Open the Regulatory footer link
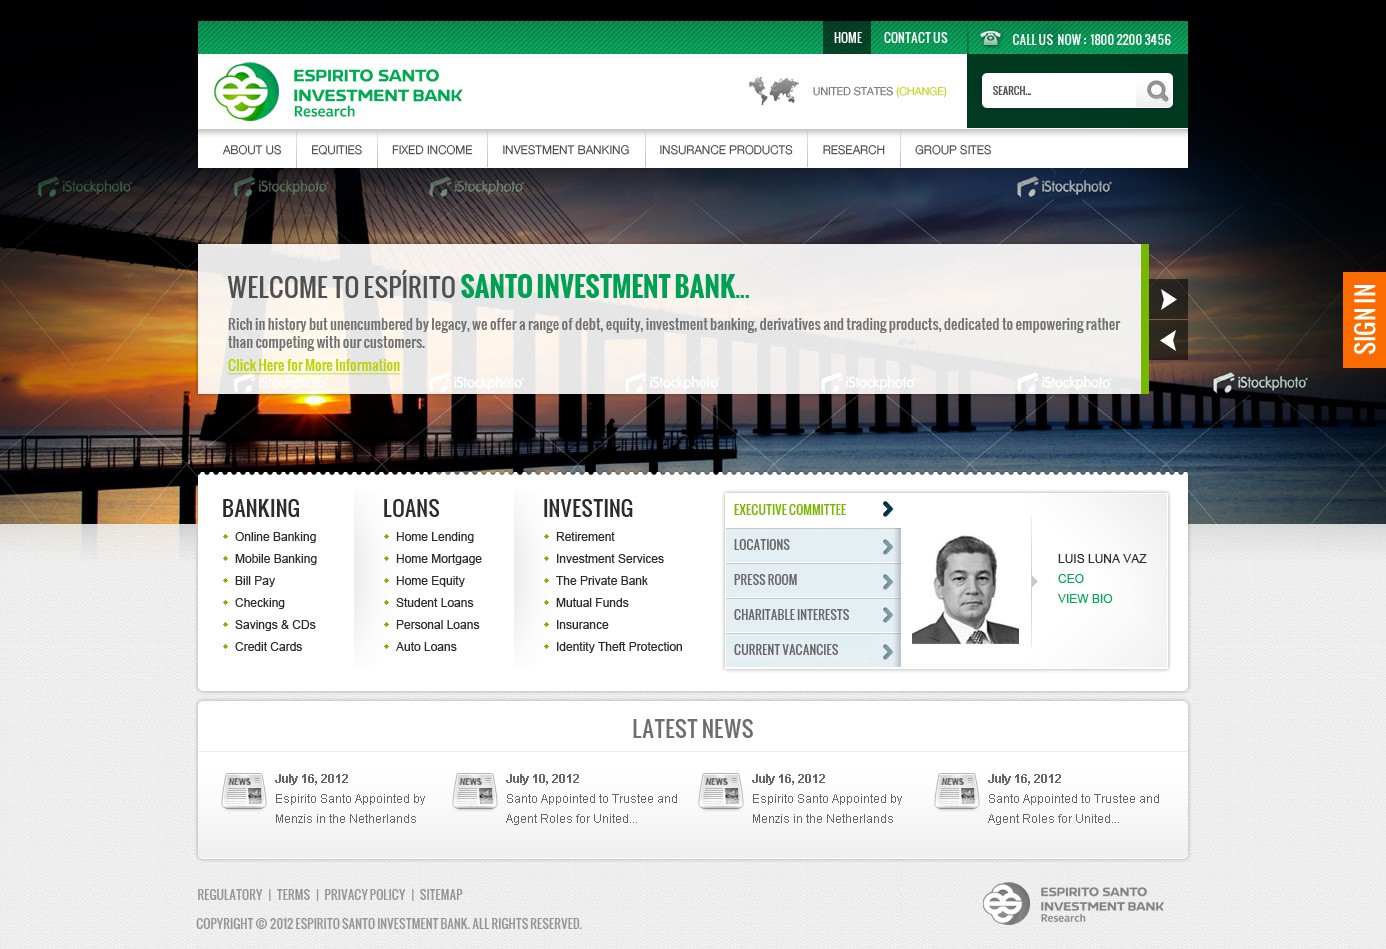The width and height of the screenshot is (1386, 949). coord(229,895)
